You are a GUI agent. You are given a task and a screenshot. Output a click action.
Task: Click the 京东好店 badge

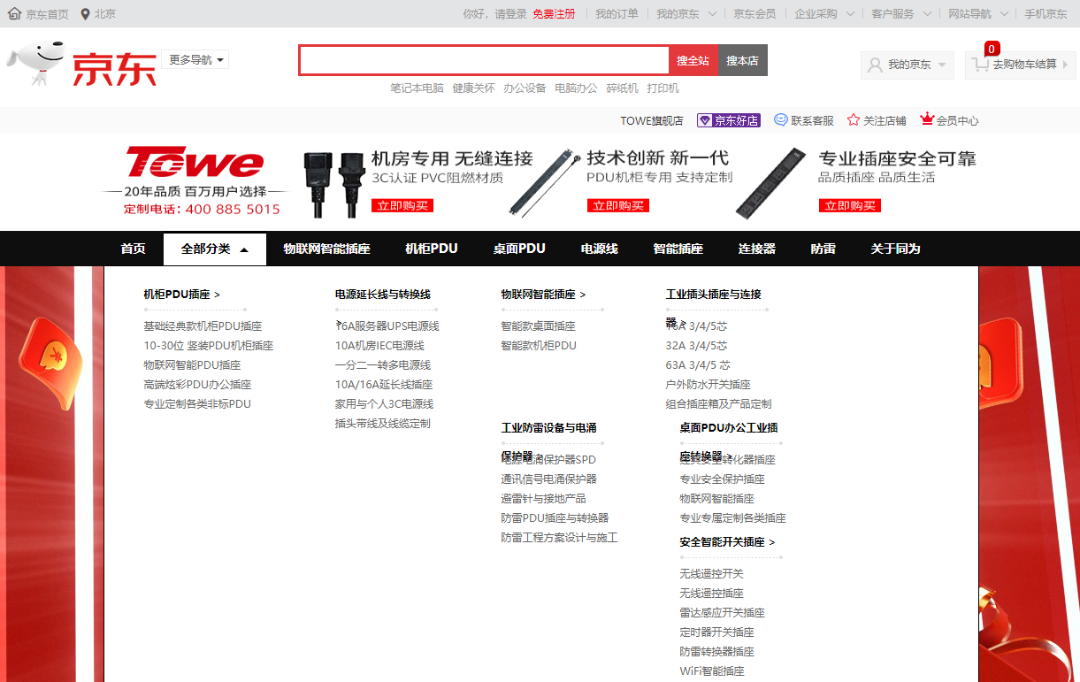click(x=729, y=121)
